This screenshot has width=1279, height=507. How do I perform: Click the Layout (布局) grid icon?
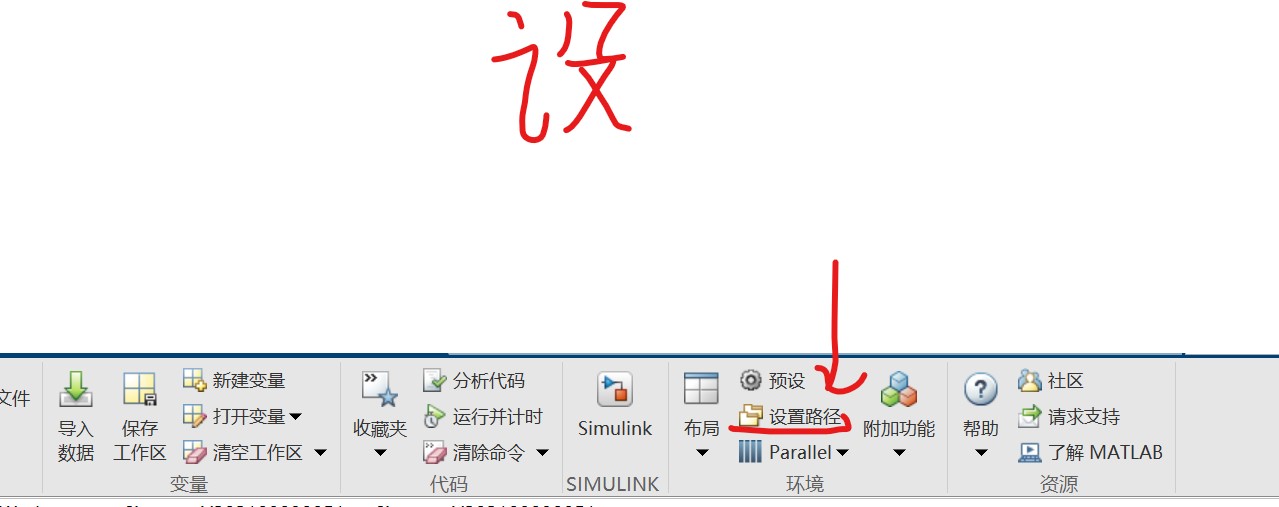click(x=701, y=389)
